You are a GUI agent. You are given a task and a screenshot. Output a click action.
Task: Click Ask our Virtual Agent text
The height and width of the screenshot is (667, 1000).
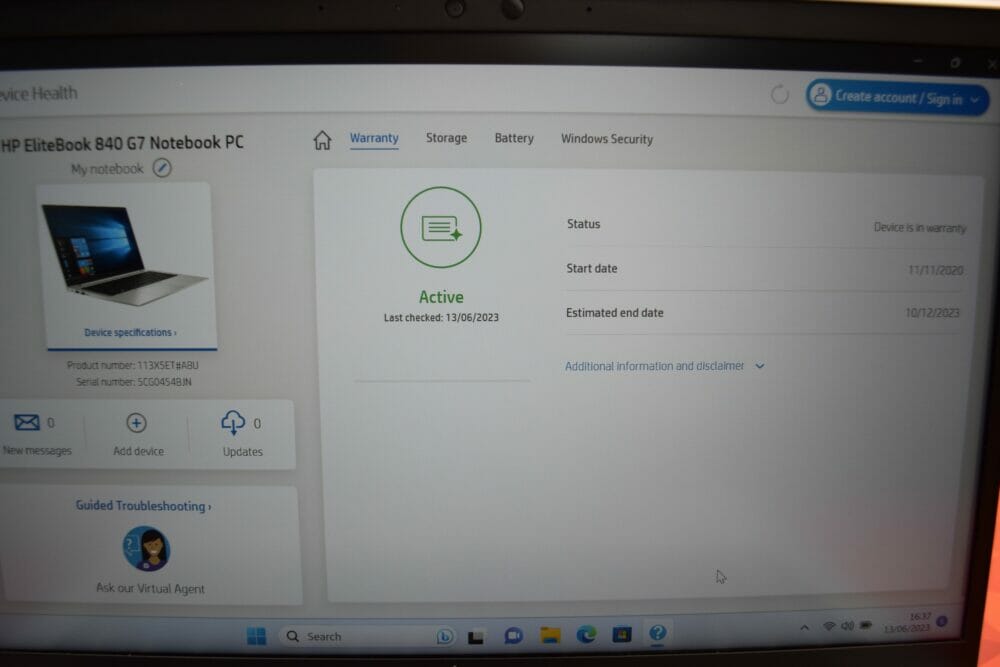[151, 588]
